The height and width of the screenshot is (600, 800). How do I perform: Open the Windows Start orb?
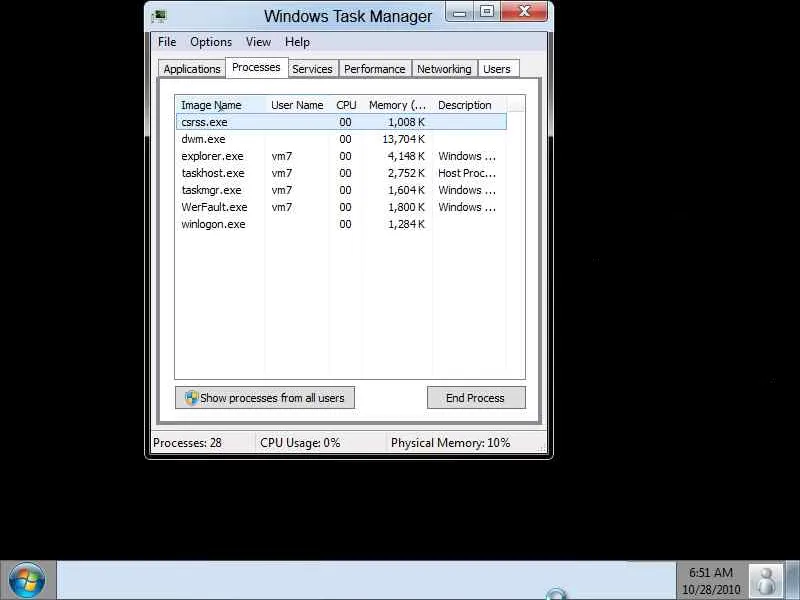pos(27,580)
